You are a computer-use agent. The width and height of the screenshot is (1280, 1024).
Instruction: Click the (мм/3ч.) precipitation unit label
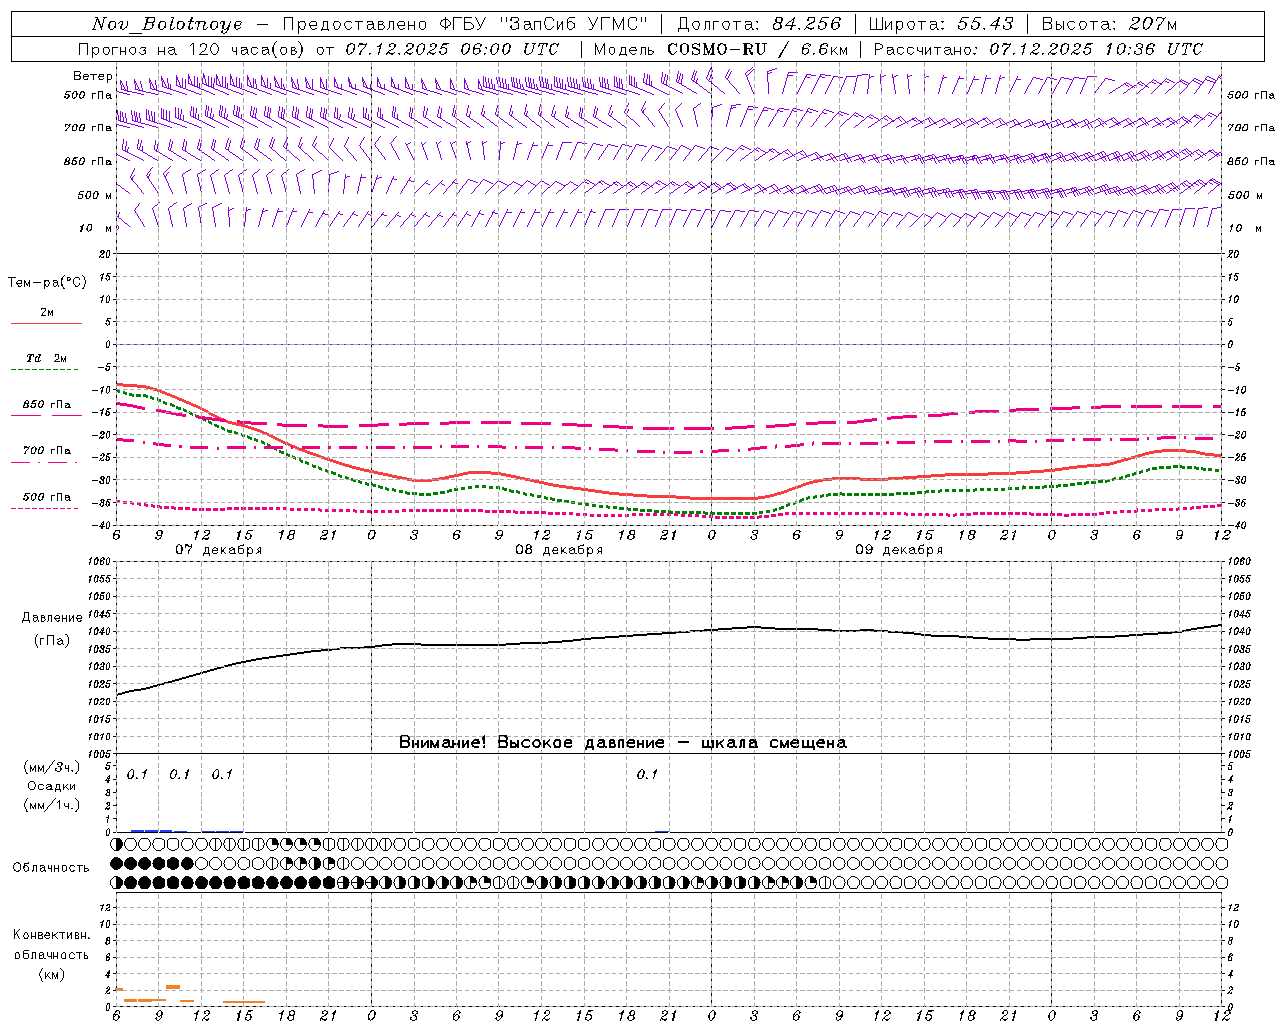tap(52, 767)
